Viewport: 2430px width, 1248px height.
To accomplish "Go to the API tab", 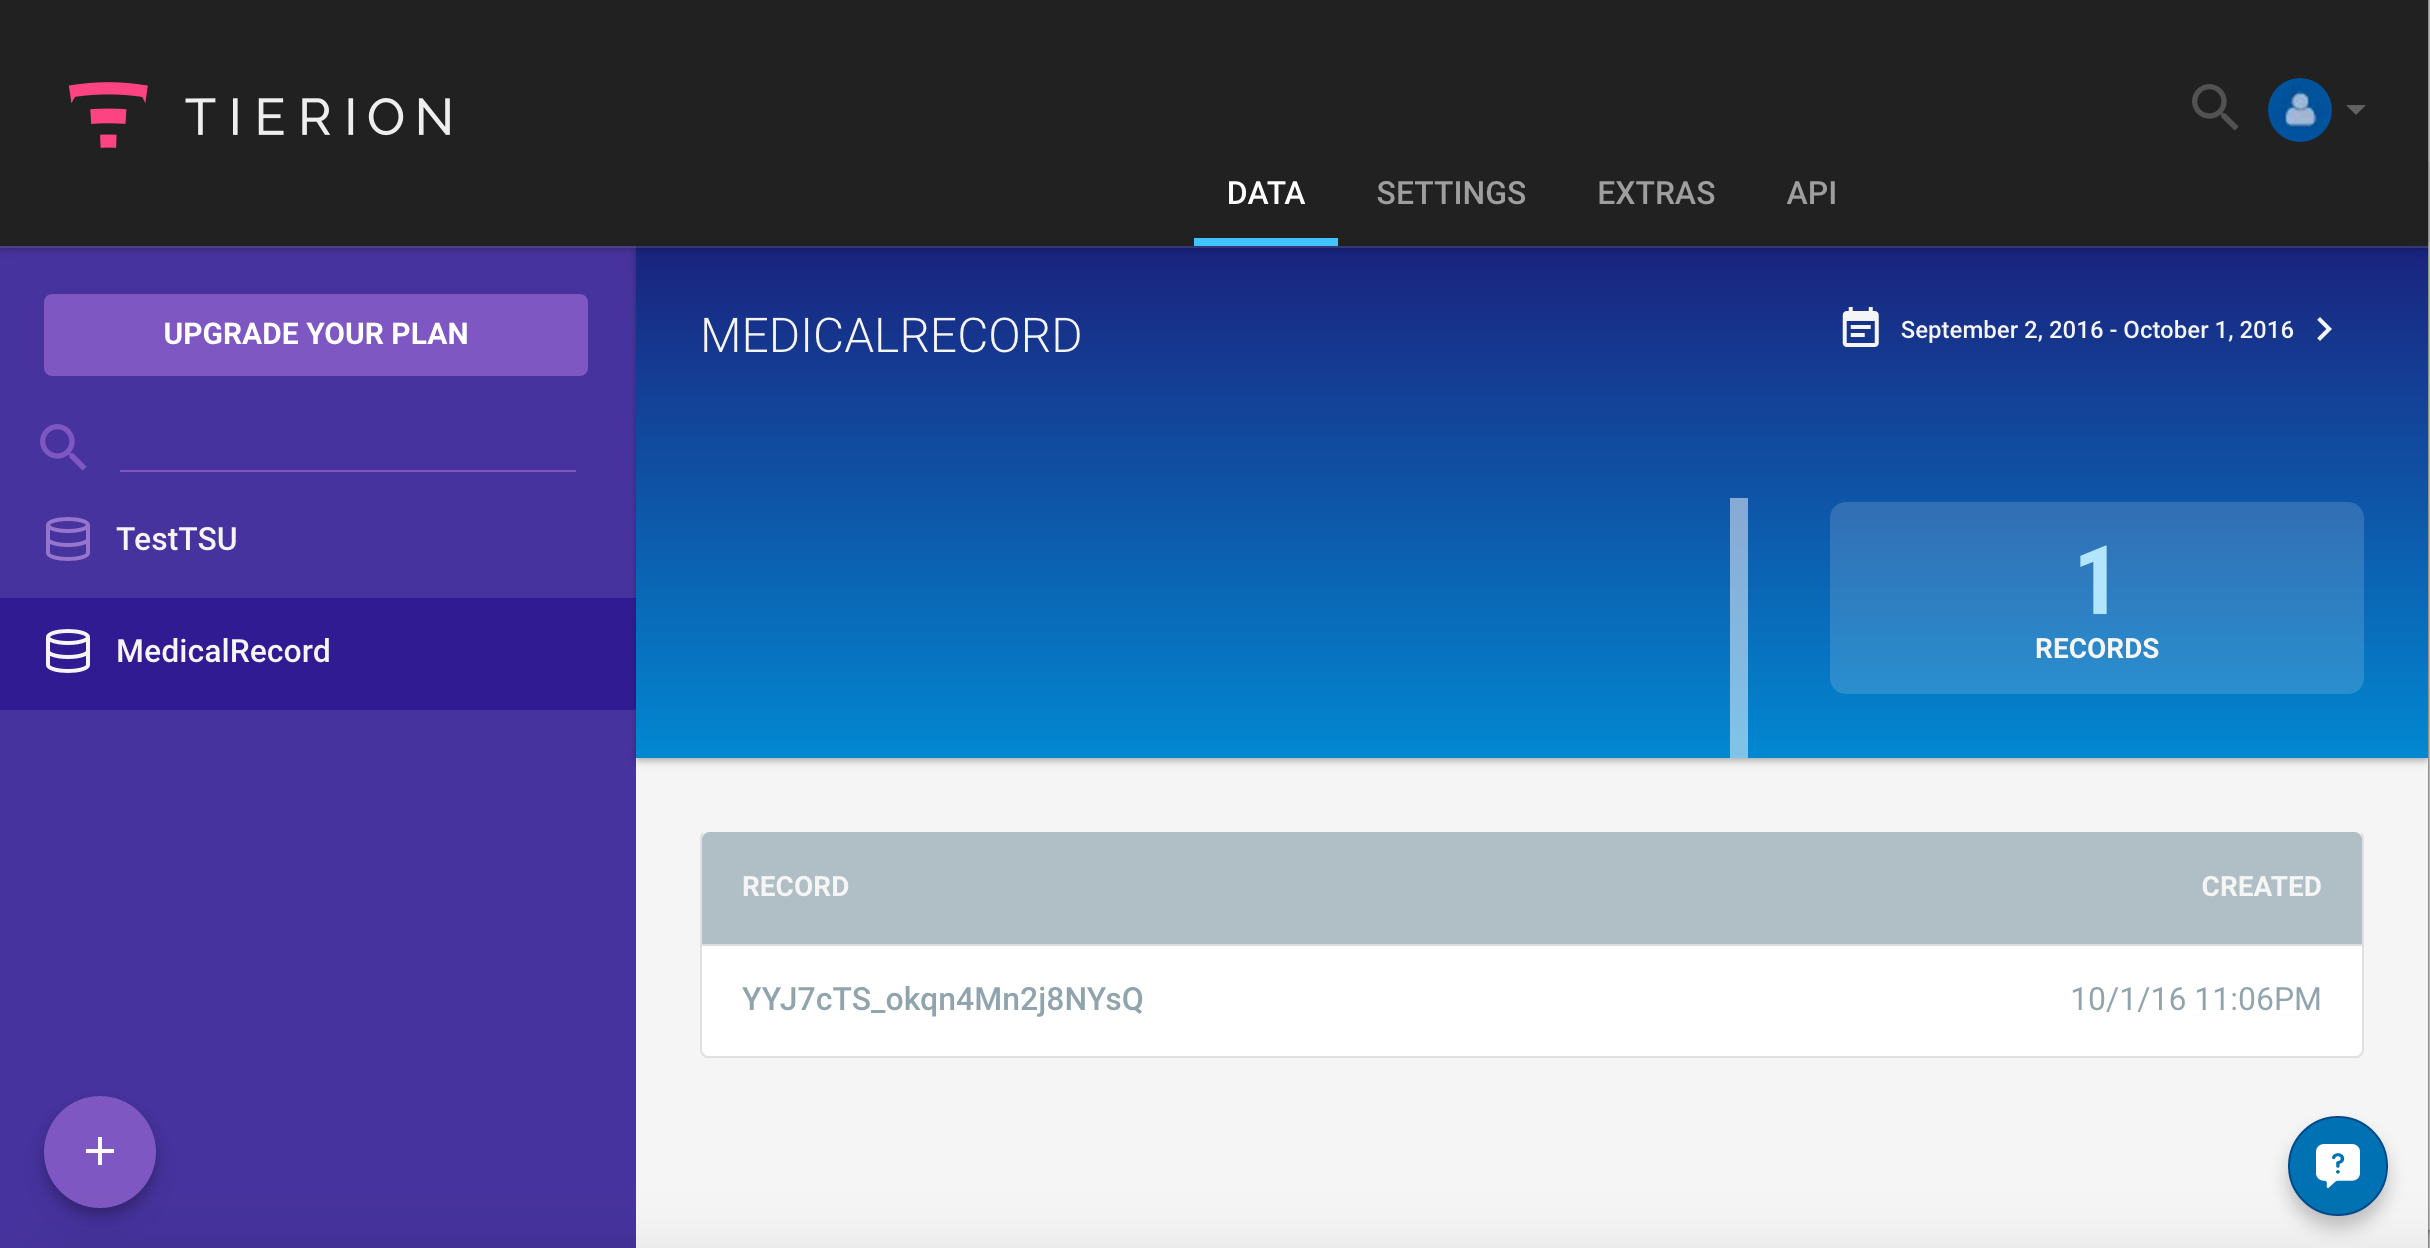I will tap(1811, 193).
